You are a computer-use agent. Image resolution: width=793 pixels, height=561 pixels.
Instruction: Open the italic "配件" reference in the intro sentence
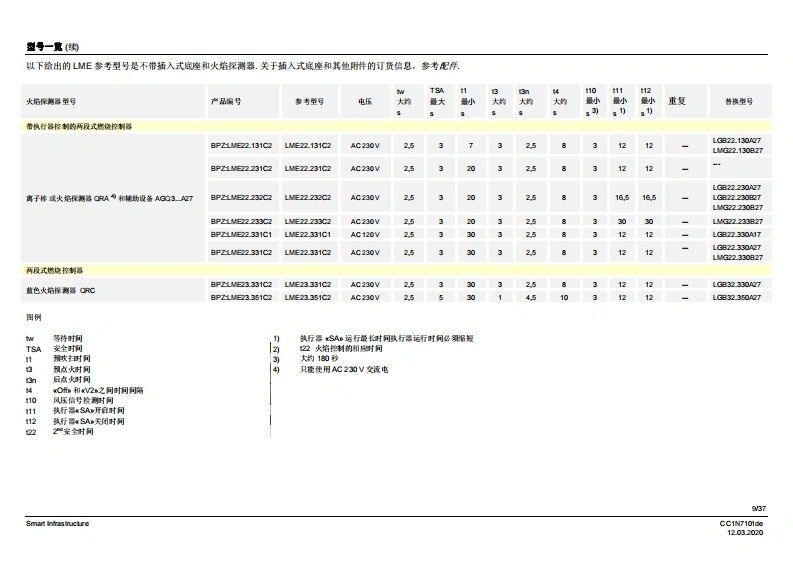pos(449,66)
